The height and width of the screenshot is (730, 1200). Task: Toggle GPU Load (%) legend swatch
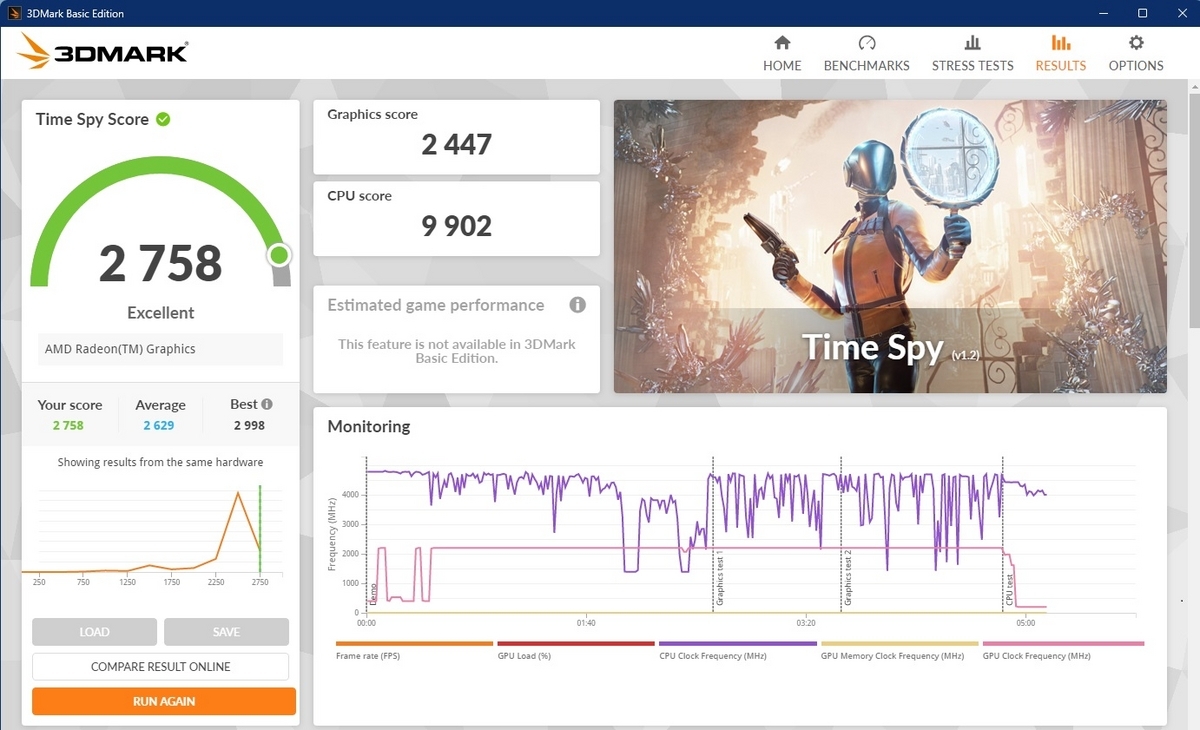pos(576,644)
